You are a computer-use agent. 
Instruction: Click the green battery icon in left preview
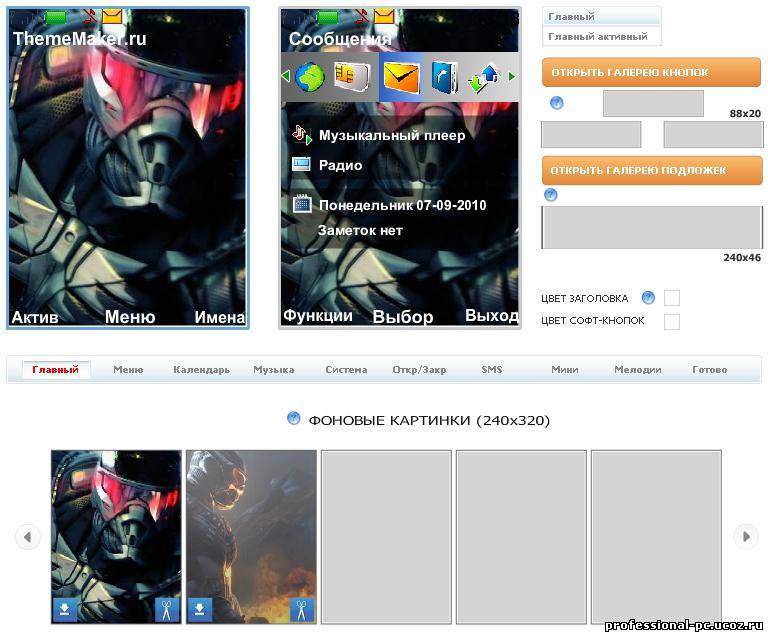coord(56,19)
